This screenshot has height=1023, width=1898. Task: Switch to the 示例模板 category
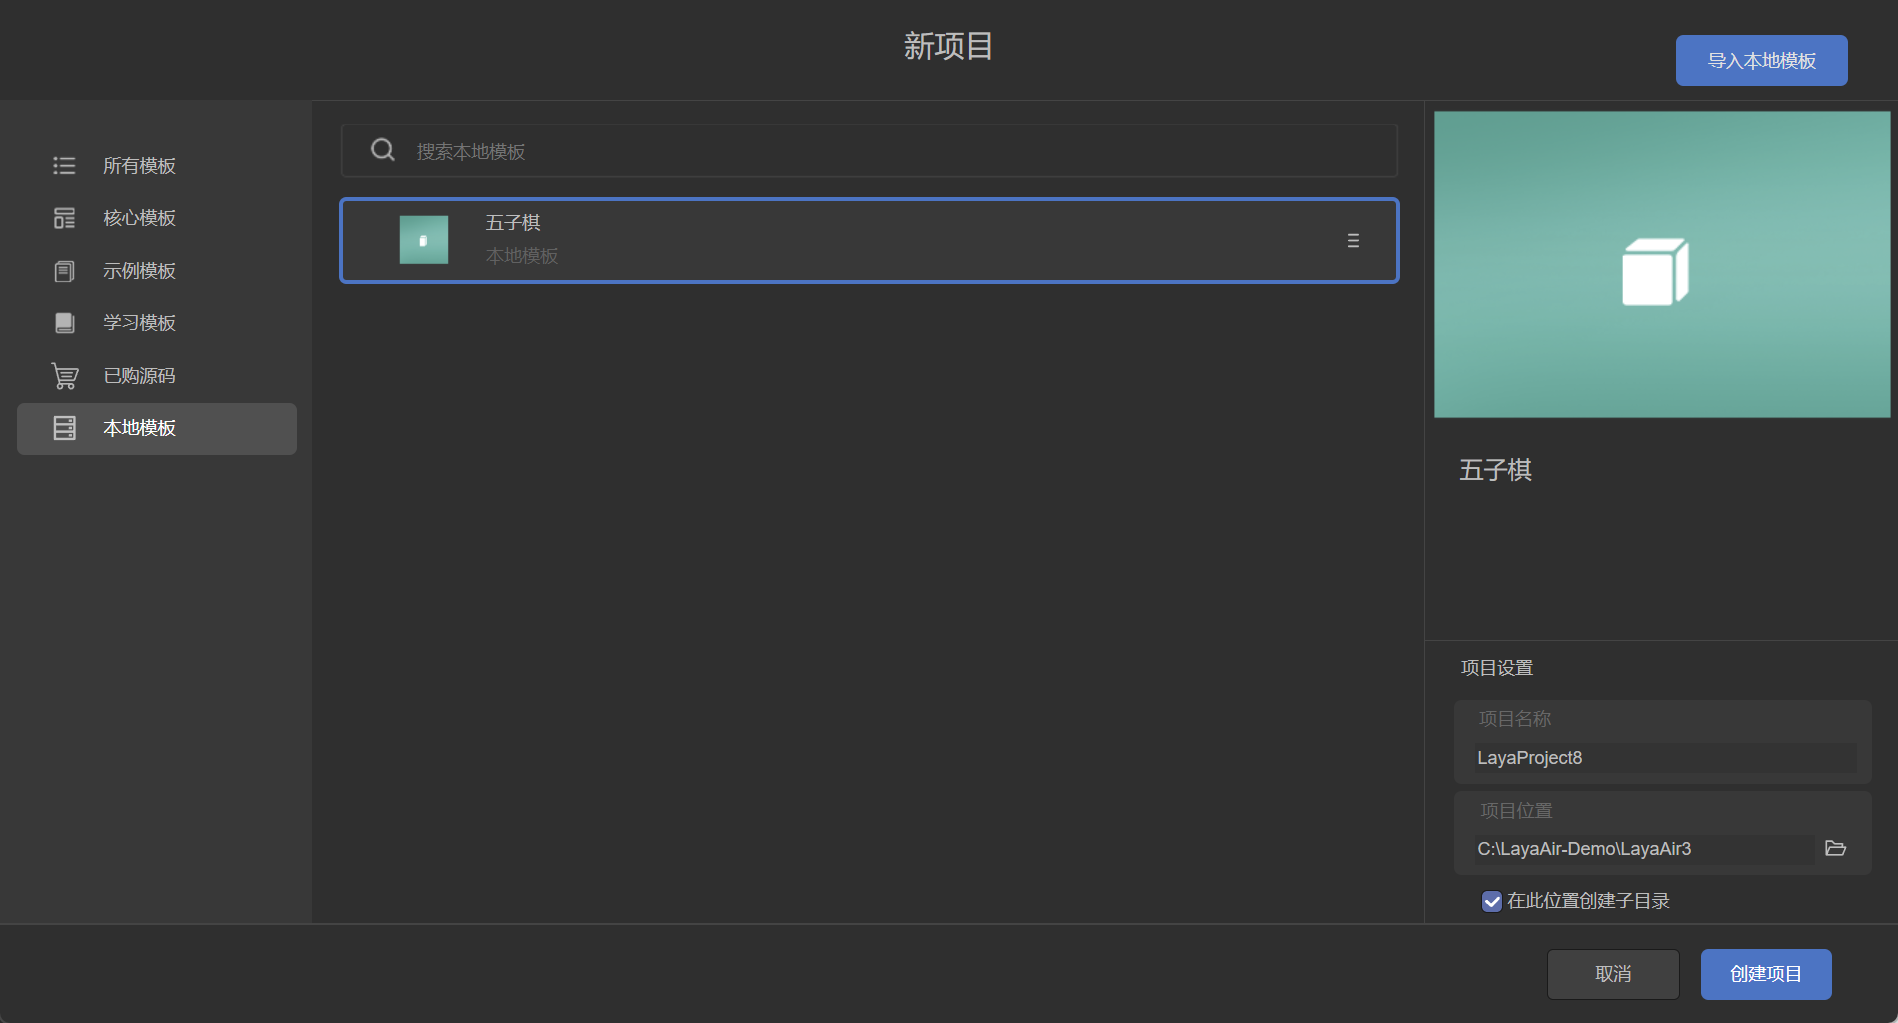(140, 271)
